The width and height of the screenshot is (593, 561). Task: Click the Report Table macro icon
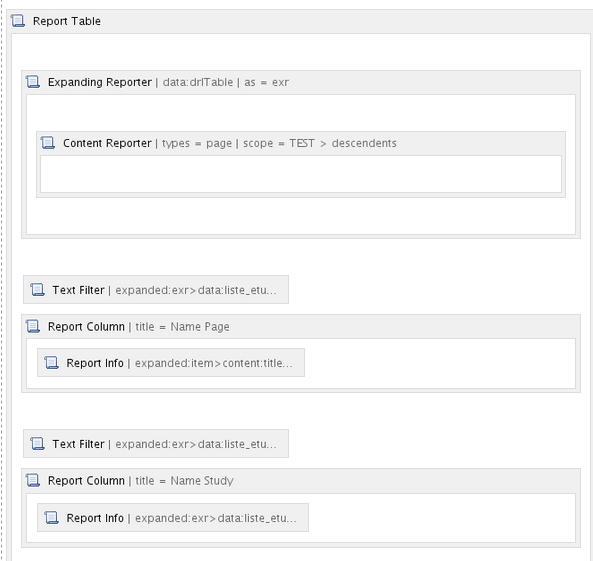(18, 21)
